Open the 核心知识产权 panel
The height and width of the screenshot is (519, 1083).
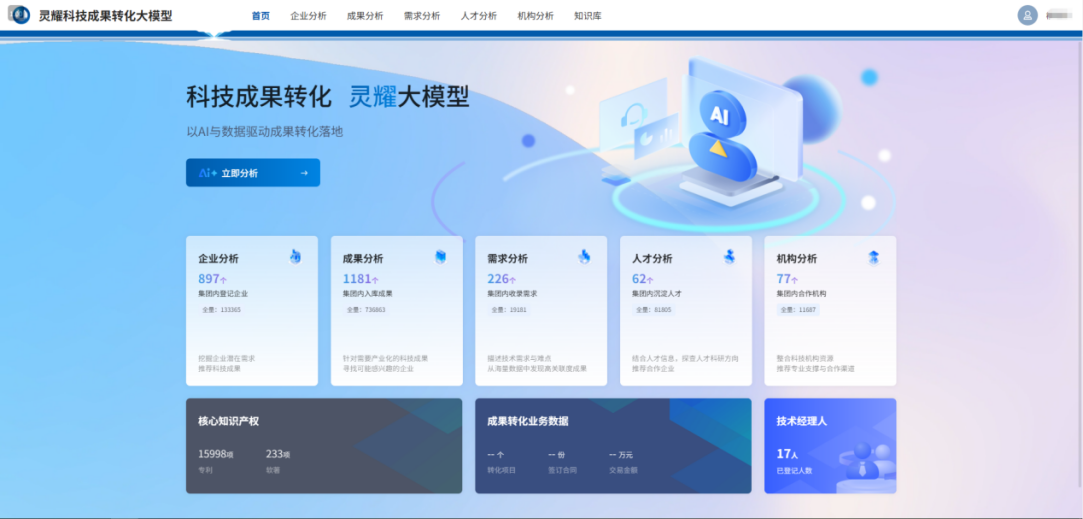(x=324, y=446)
